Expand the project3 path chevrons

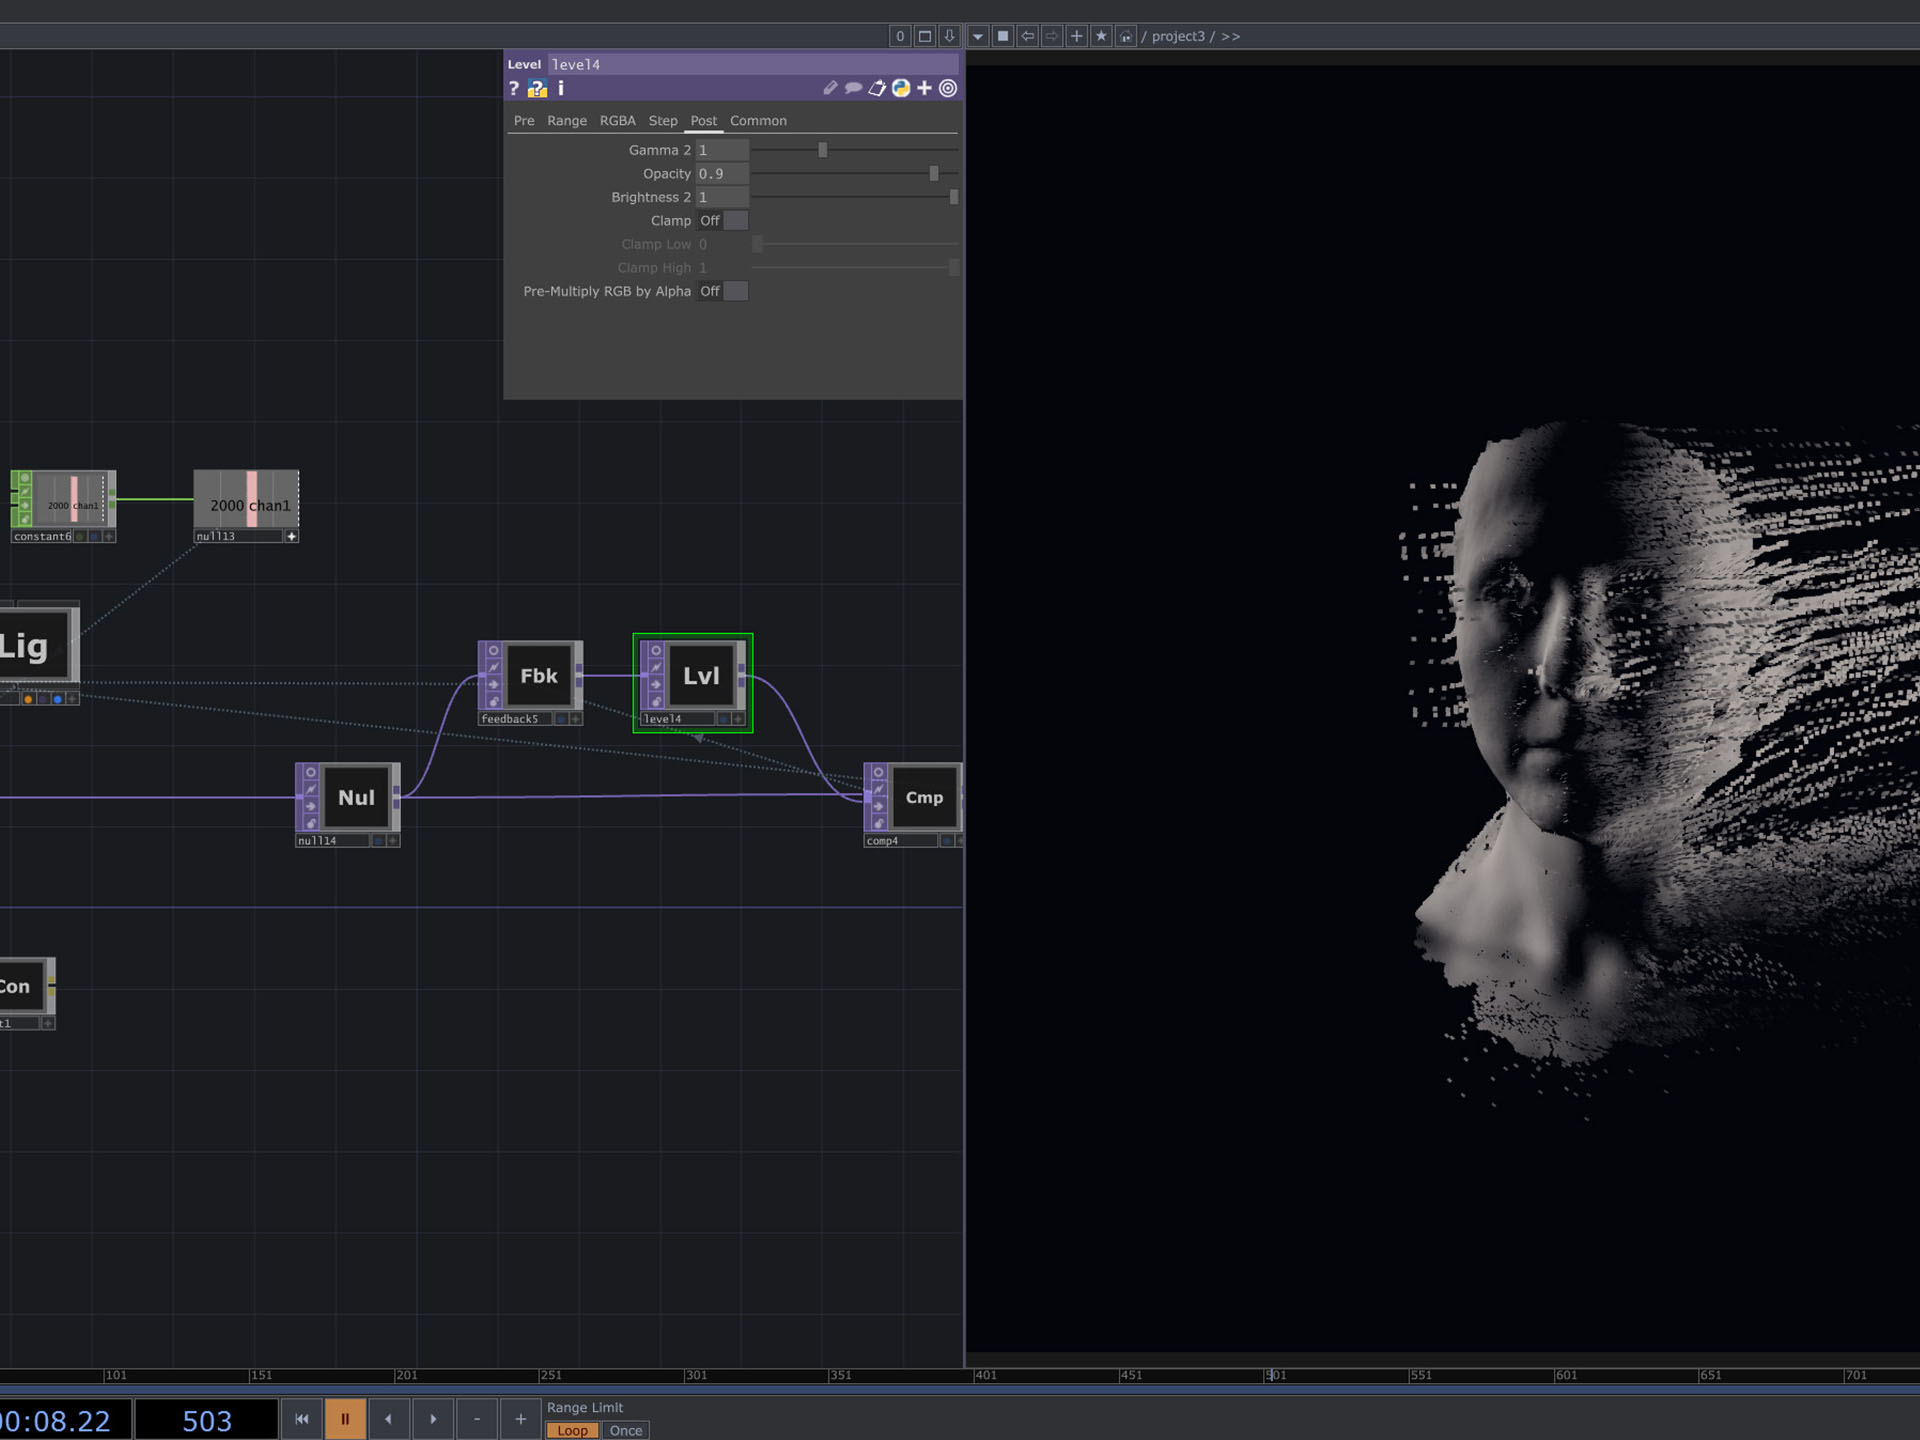(1231, 36)
